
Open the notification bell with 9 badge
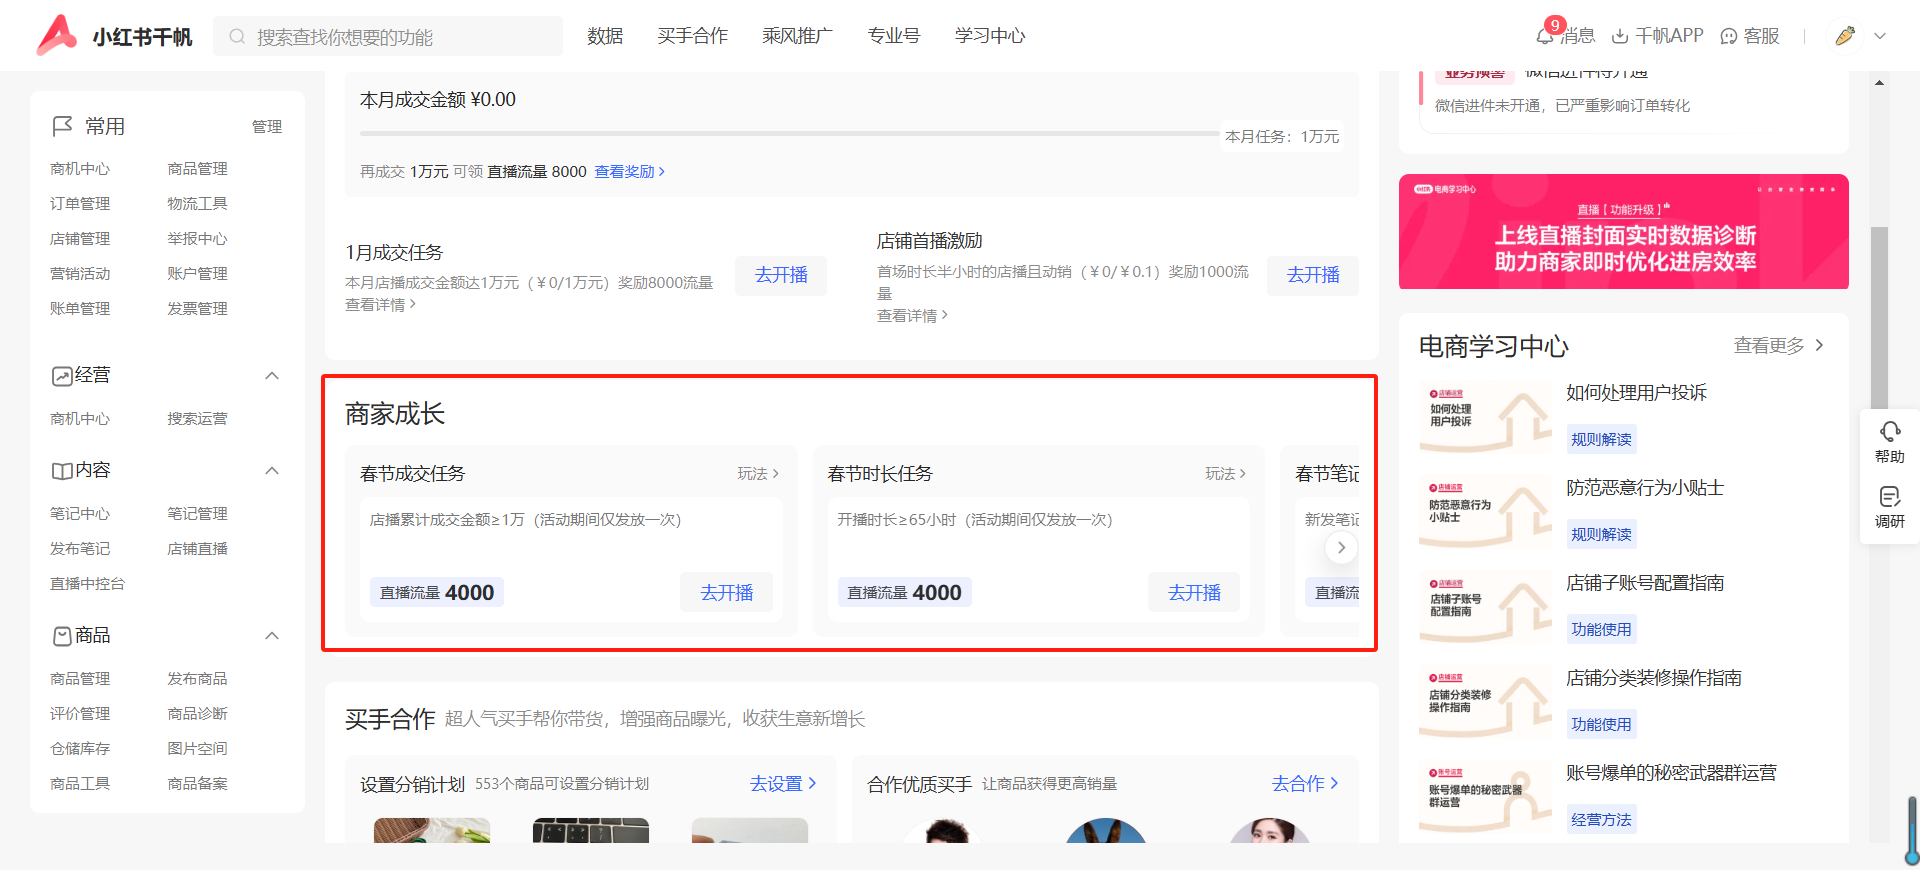tap(1545, 36)
